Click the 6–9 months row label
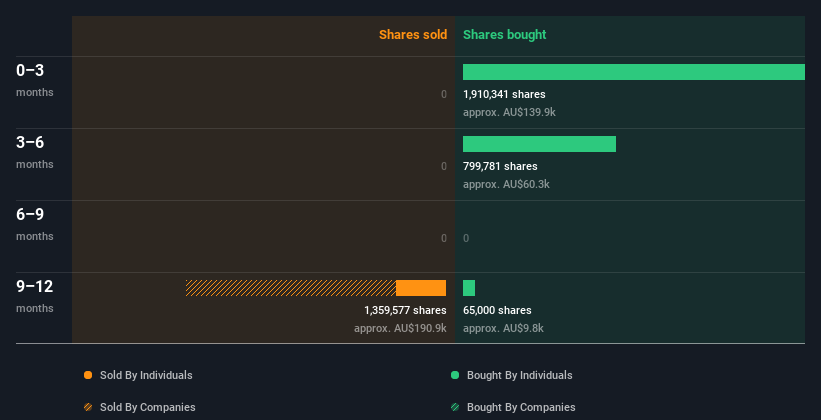The image size is (821, 420). tap(35, 224)
